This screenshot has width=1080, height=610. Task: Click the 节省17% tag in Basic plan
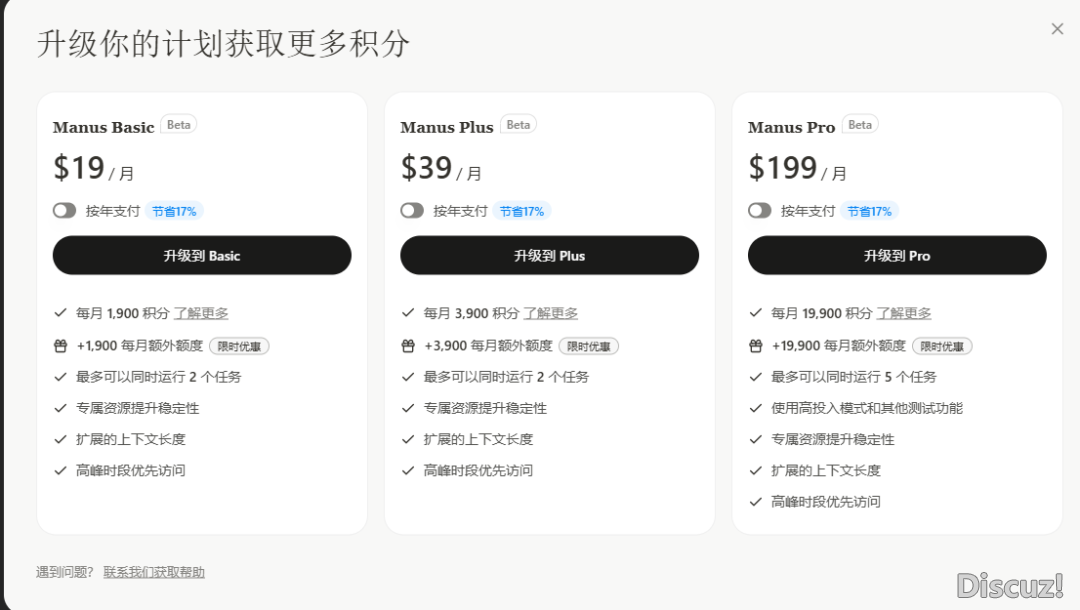[x=174, y=211]
